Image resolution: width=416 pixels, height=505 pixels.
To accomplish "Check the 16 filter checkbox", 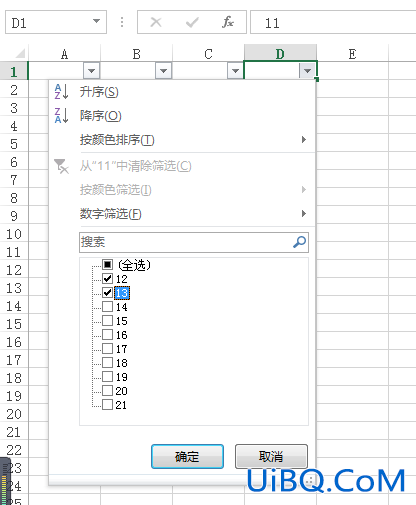I will tap(107, 335).
